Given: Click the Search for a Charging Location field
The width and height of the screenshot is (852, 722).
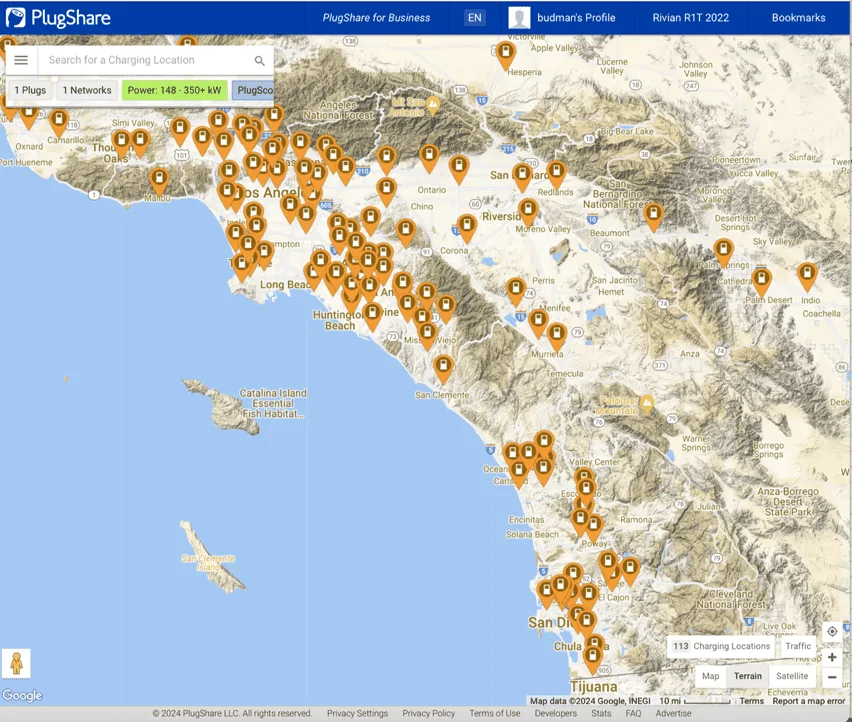Looking at the screenshot, I should [147, 60].
